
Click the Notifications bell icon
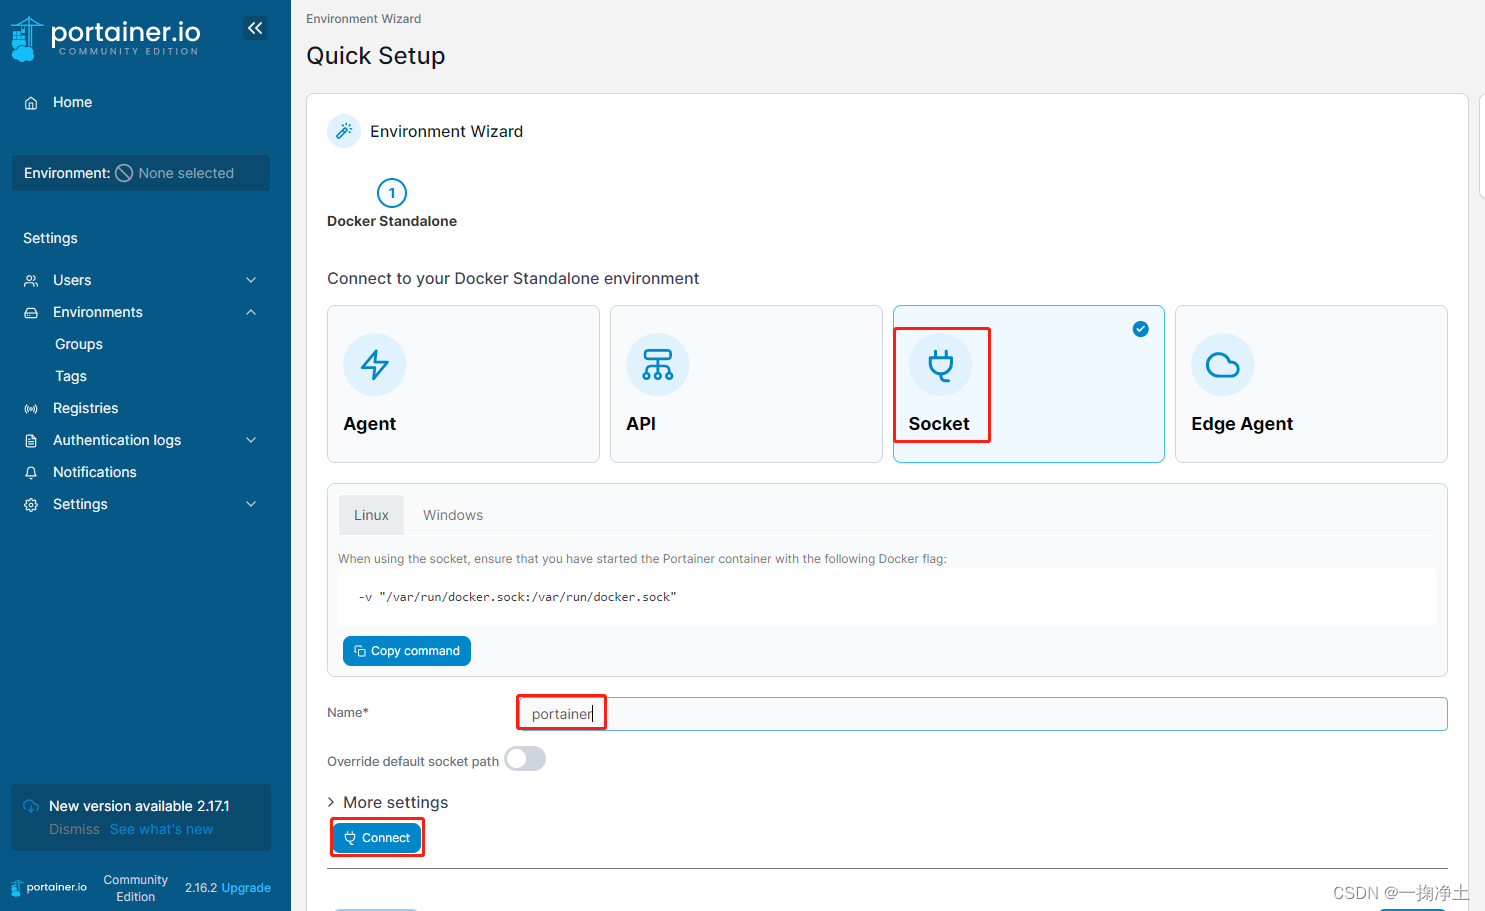pos(31,473)
